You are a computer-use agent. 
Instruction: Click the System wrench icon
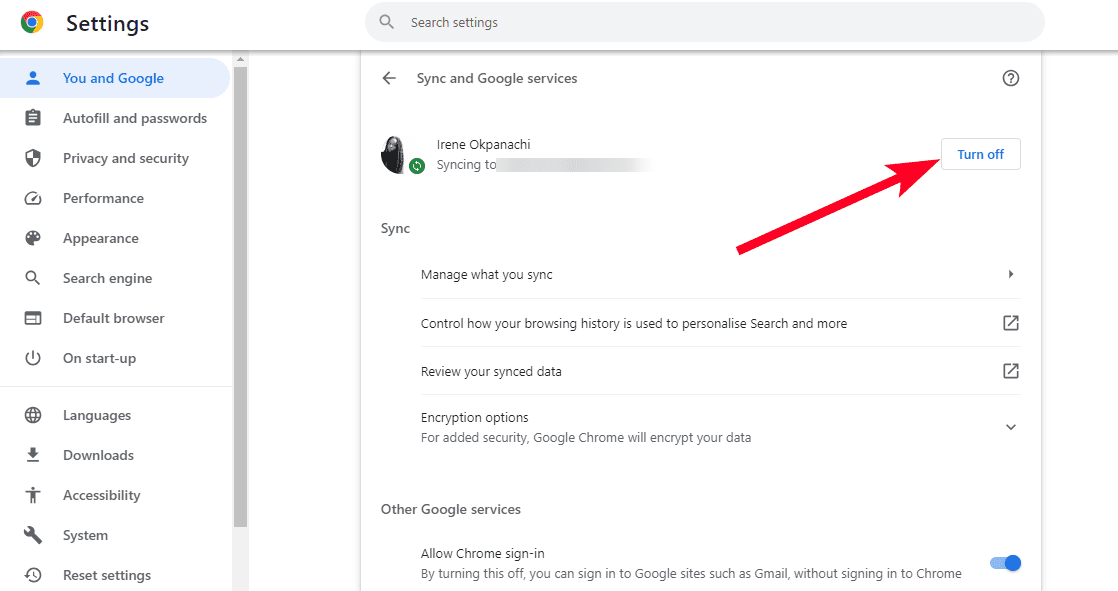click(33, 535)
